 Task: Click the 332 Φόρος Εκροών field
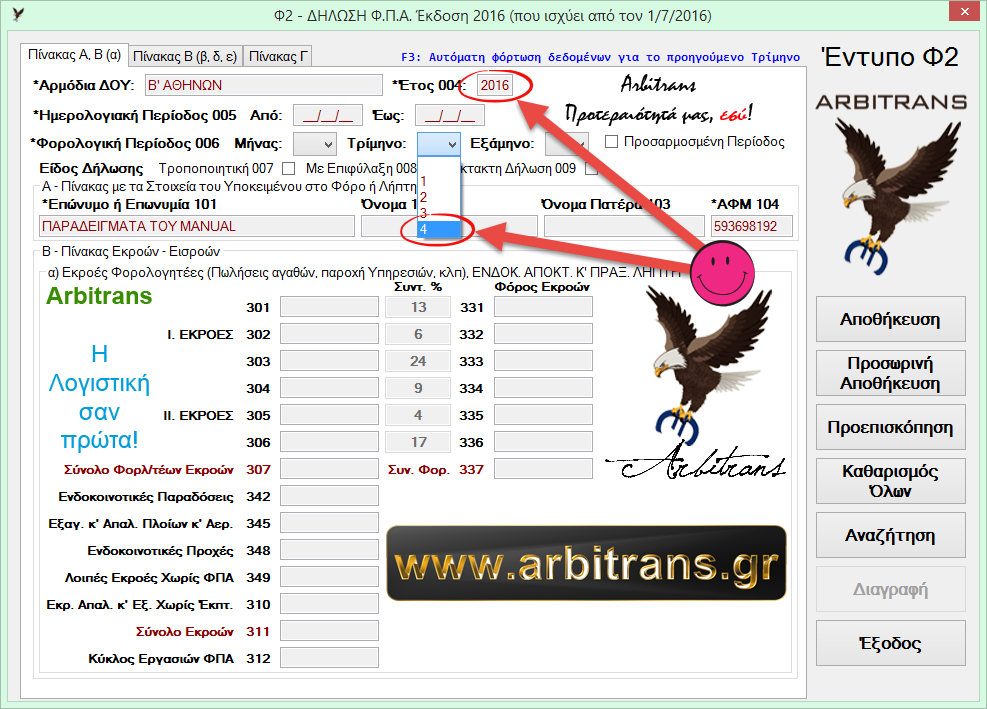pyautogui.click(x=543, y=334)
